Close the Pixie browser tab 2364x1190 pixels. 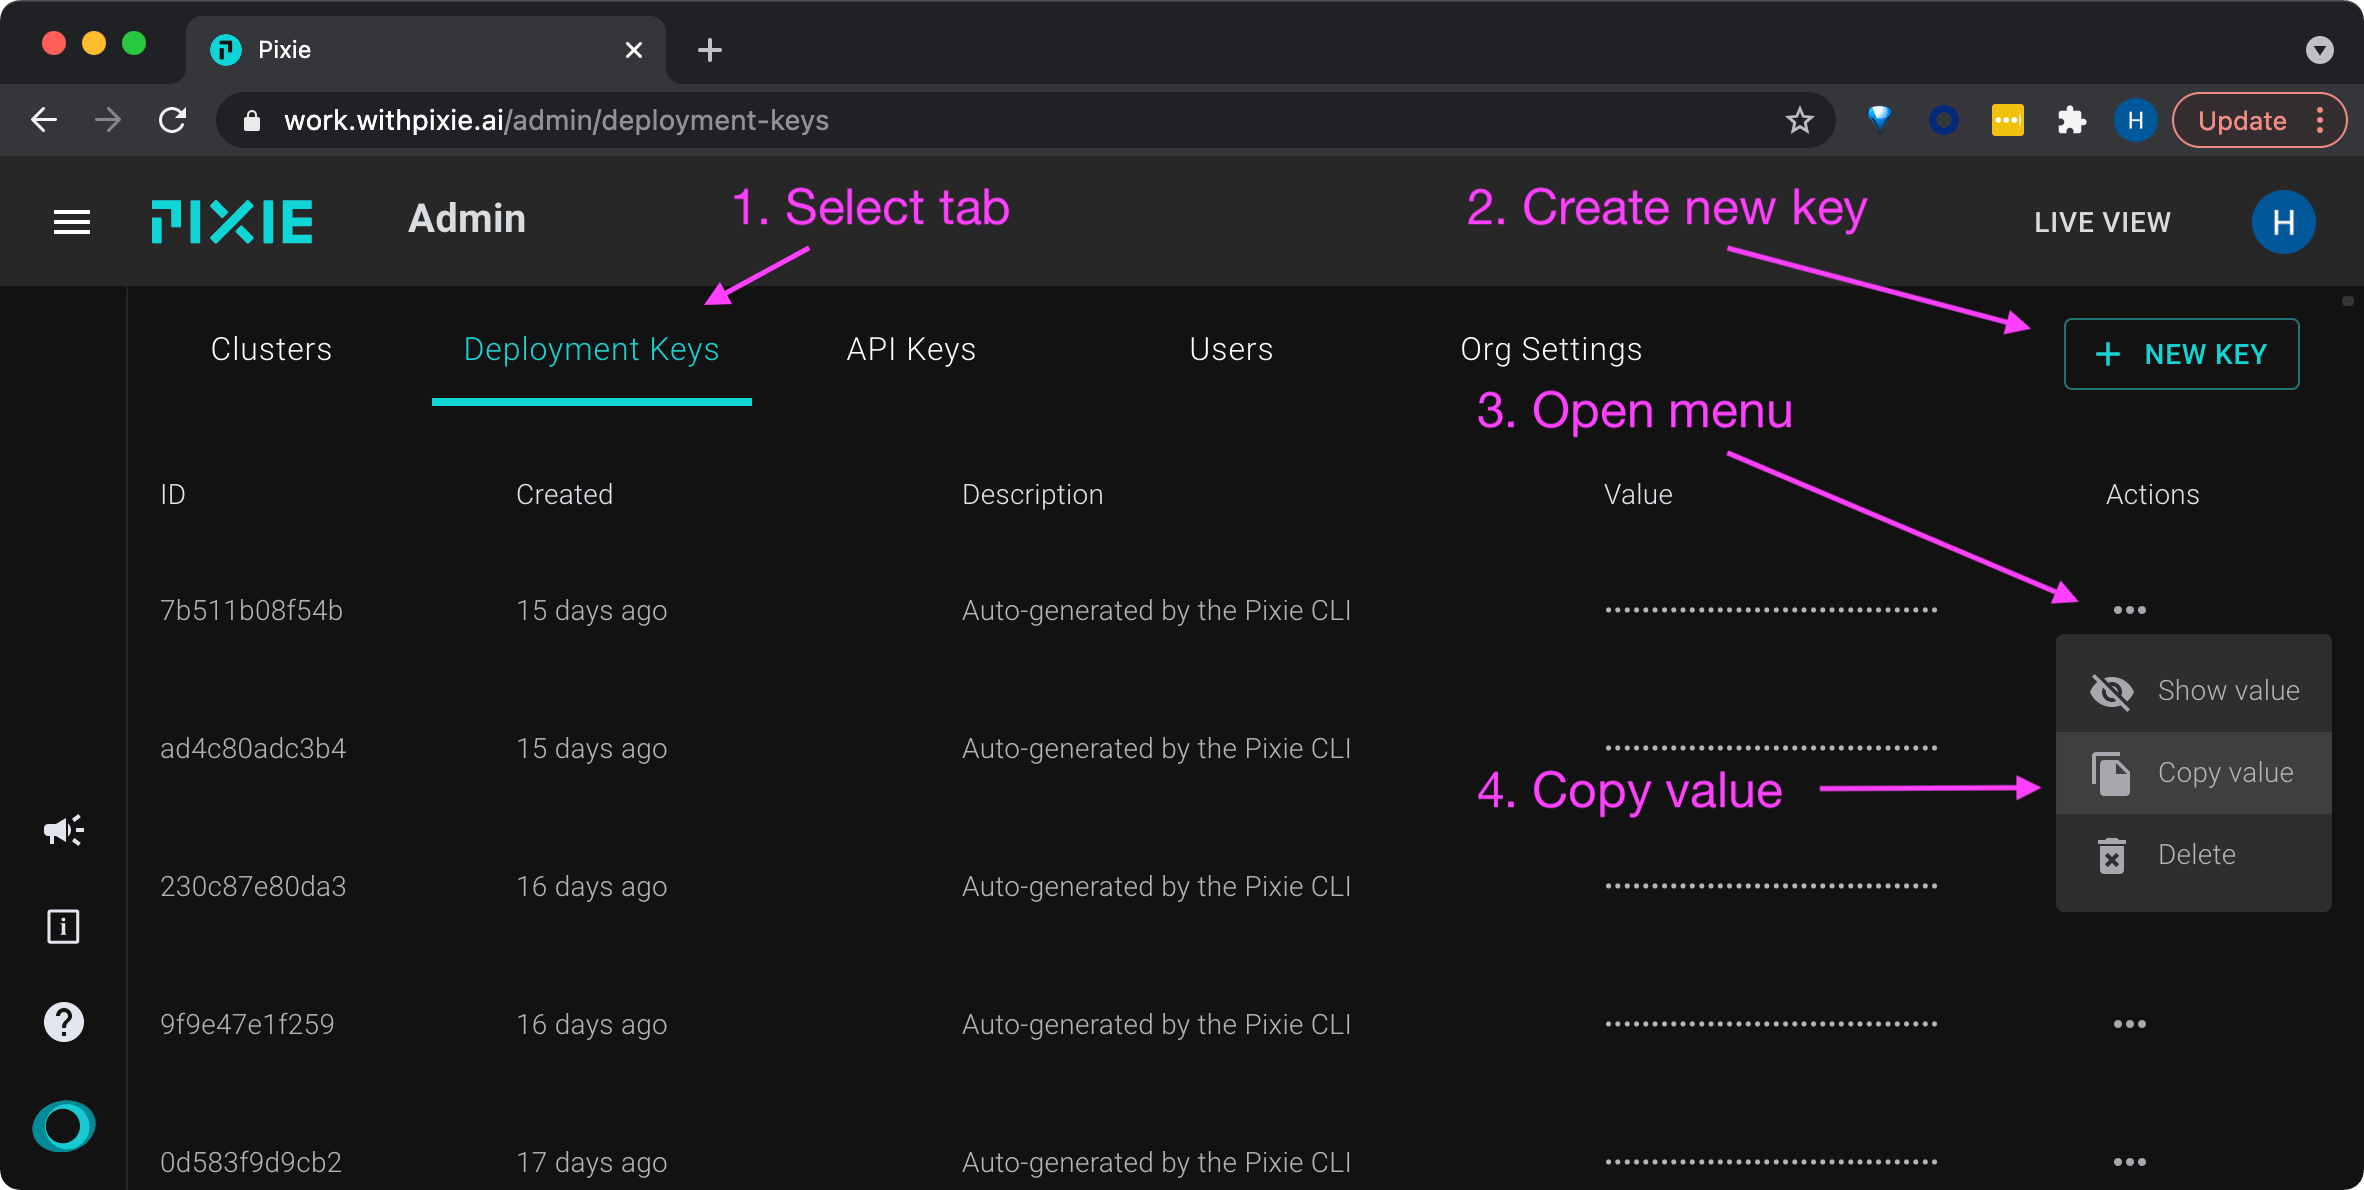coord(634,50)
